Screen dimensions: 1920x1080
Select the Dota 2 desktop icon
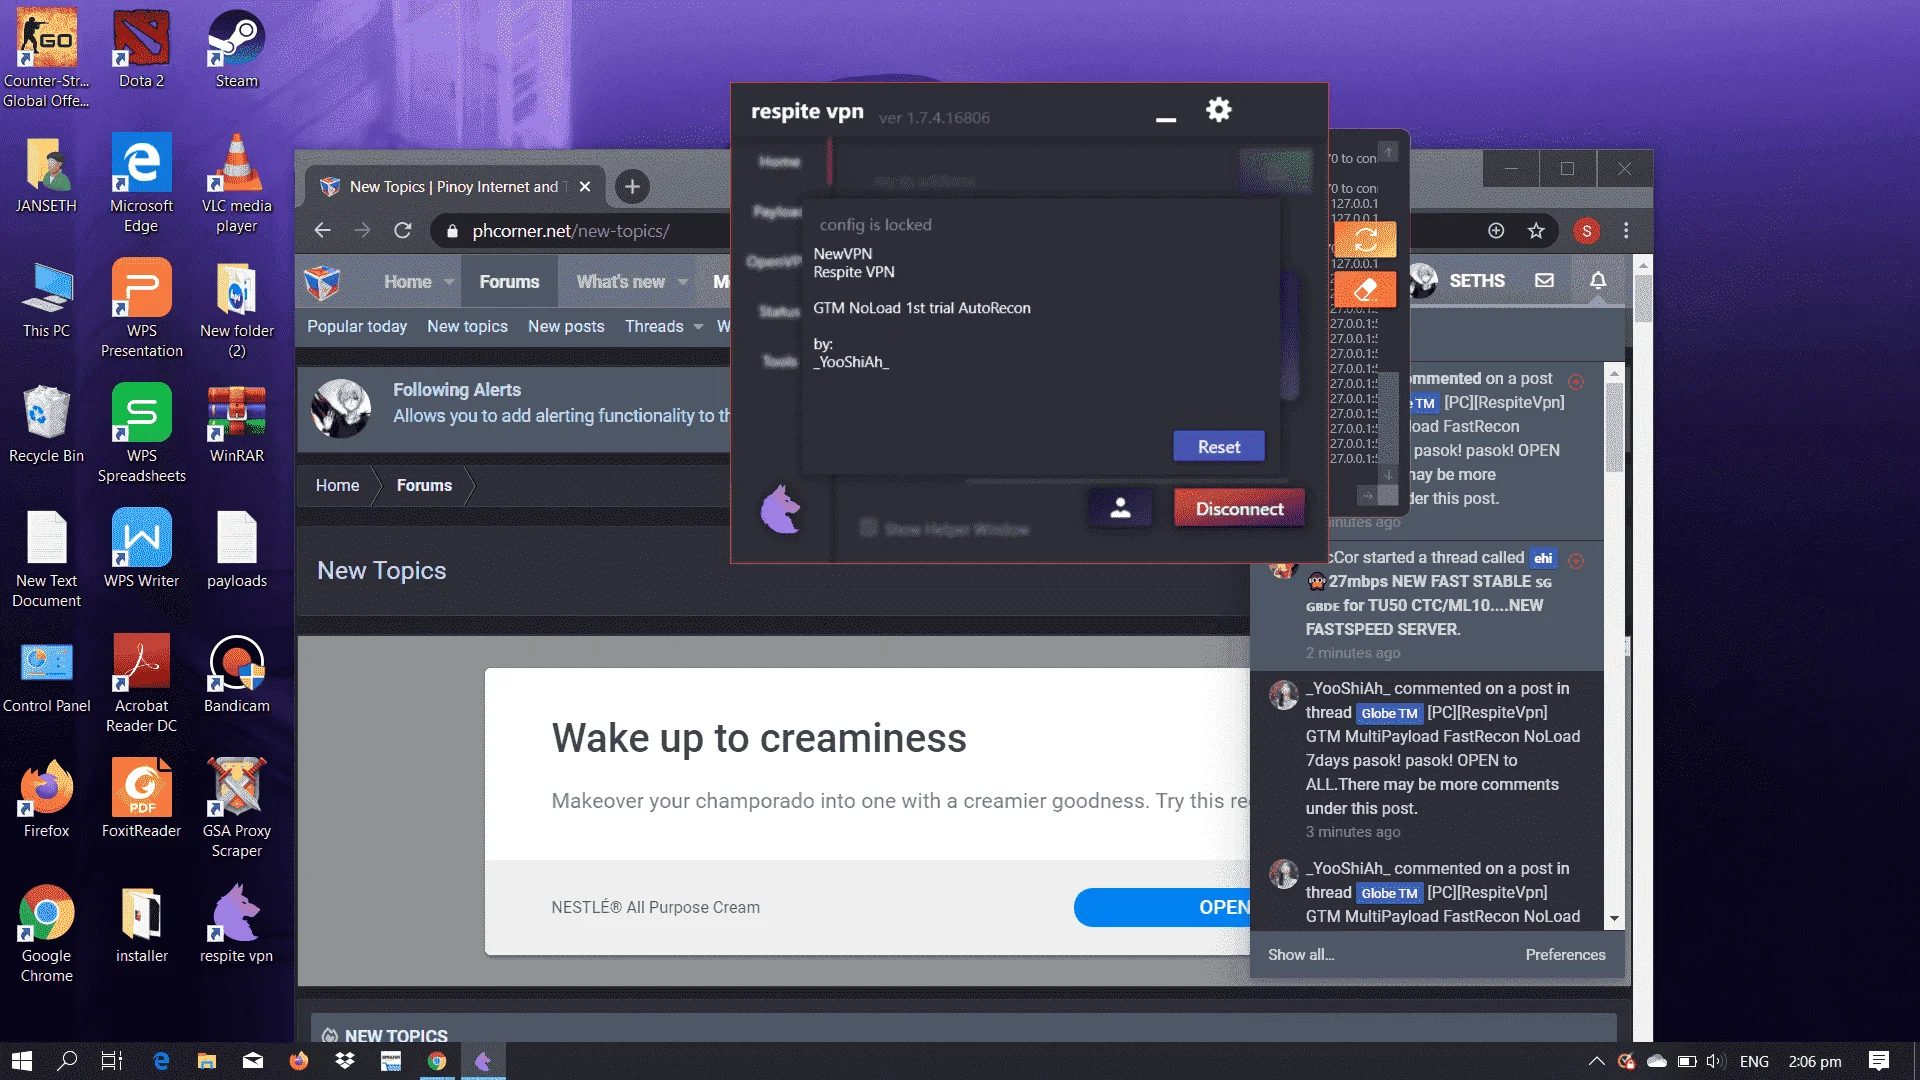coord(141,50)
